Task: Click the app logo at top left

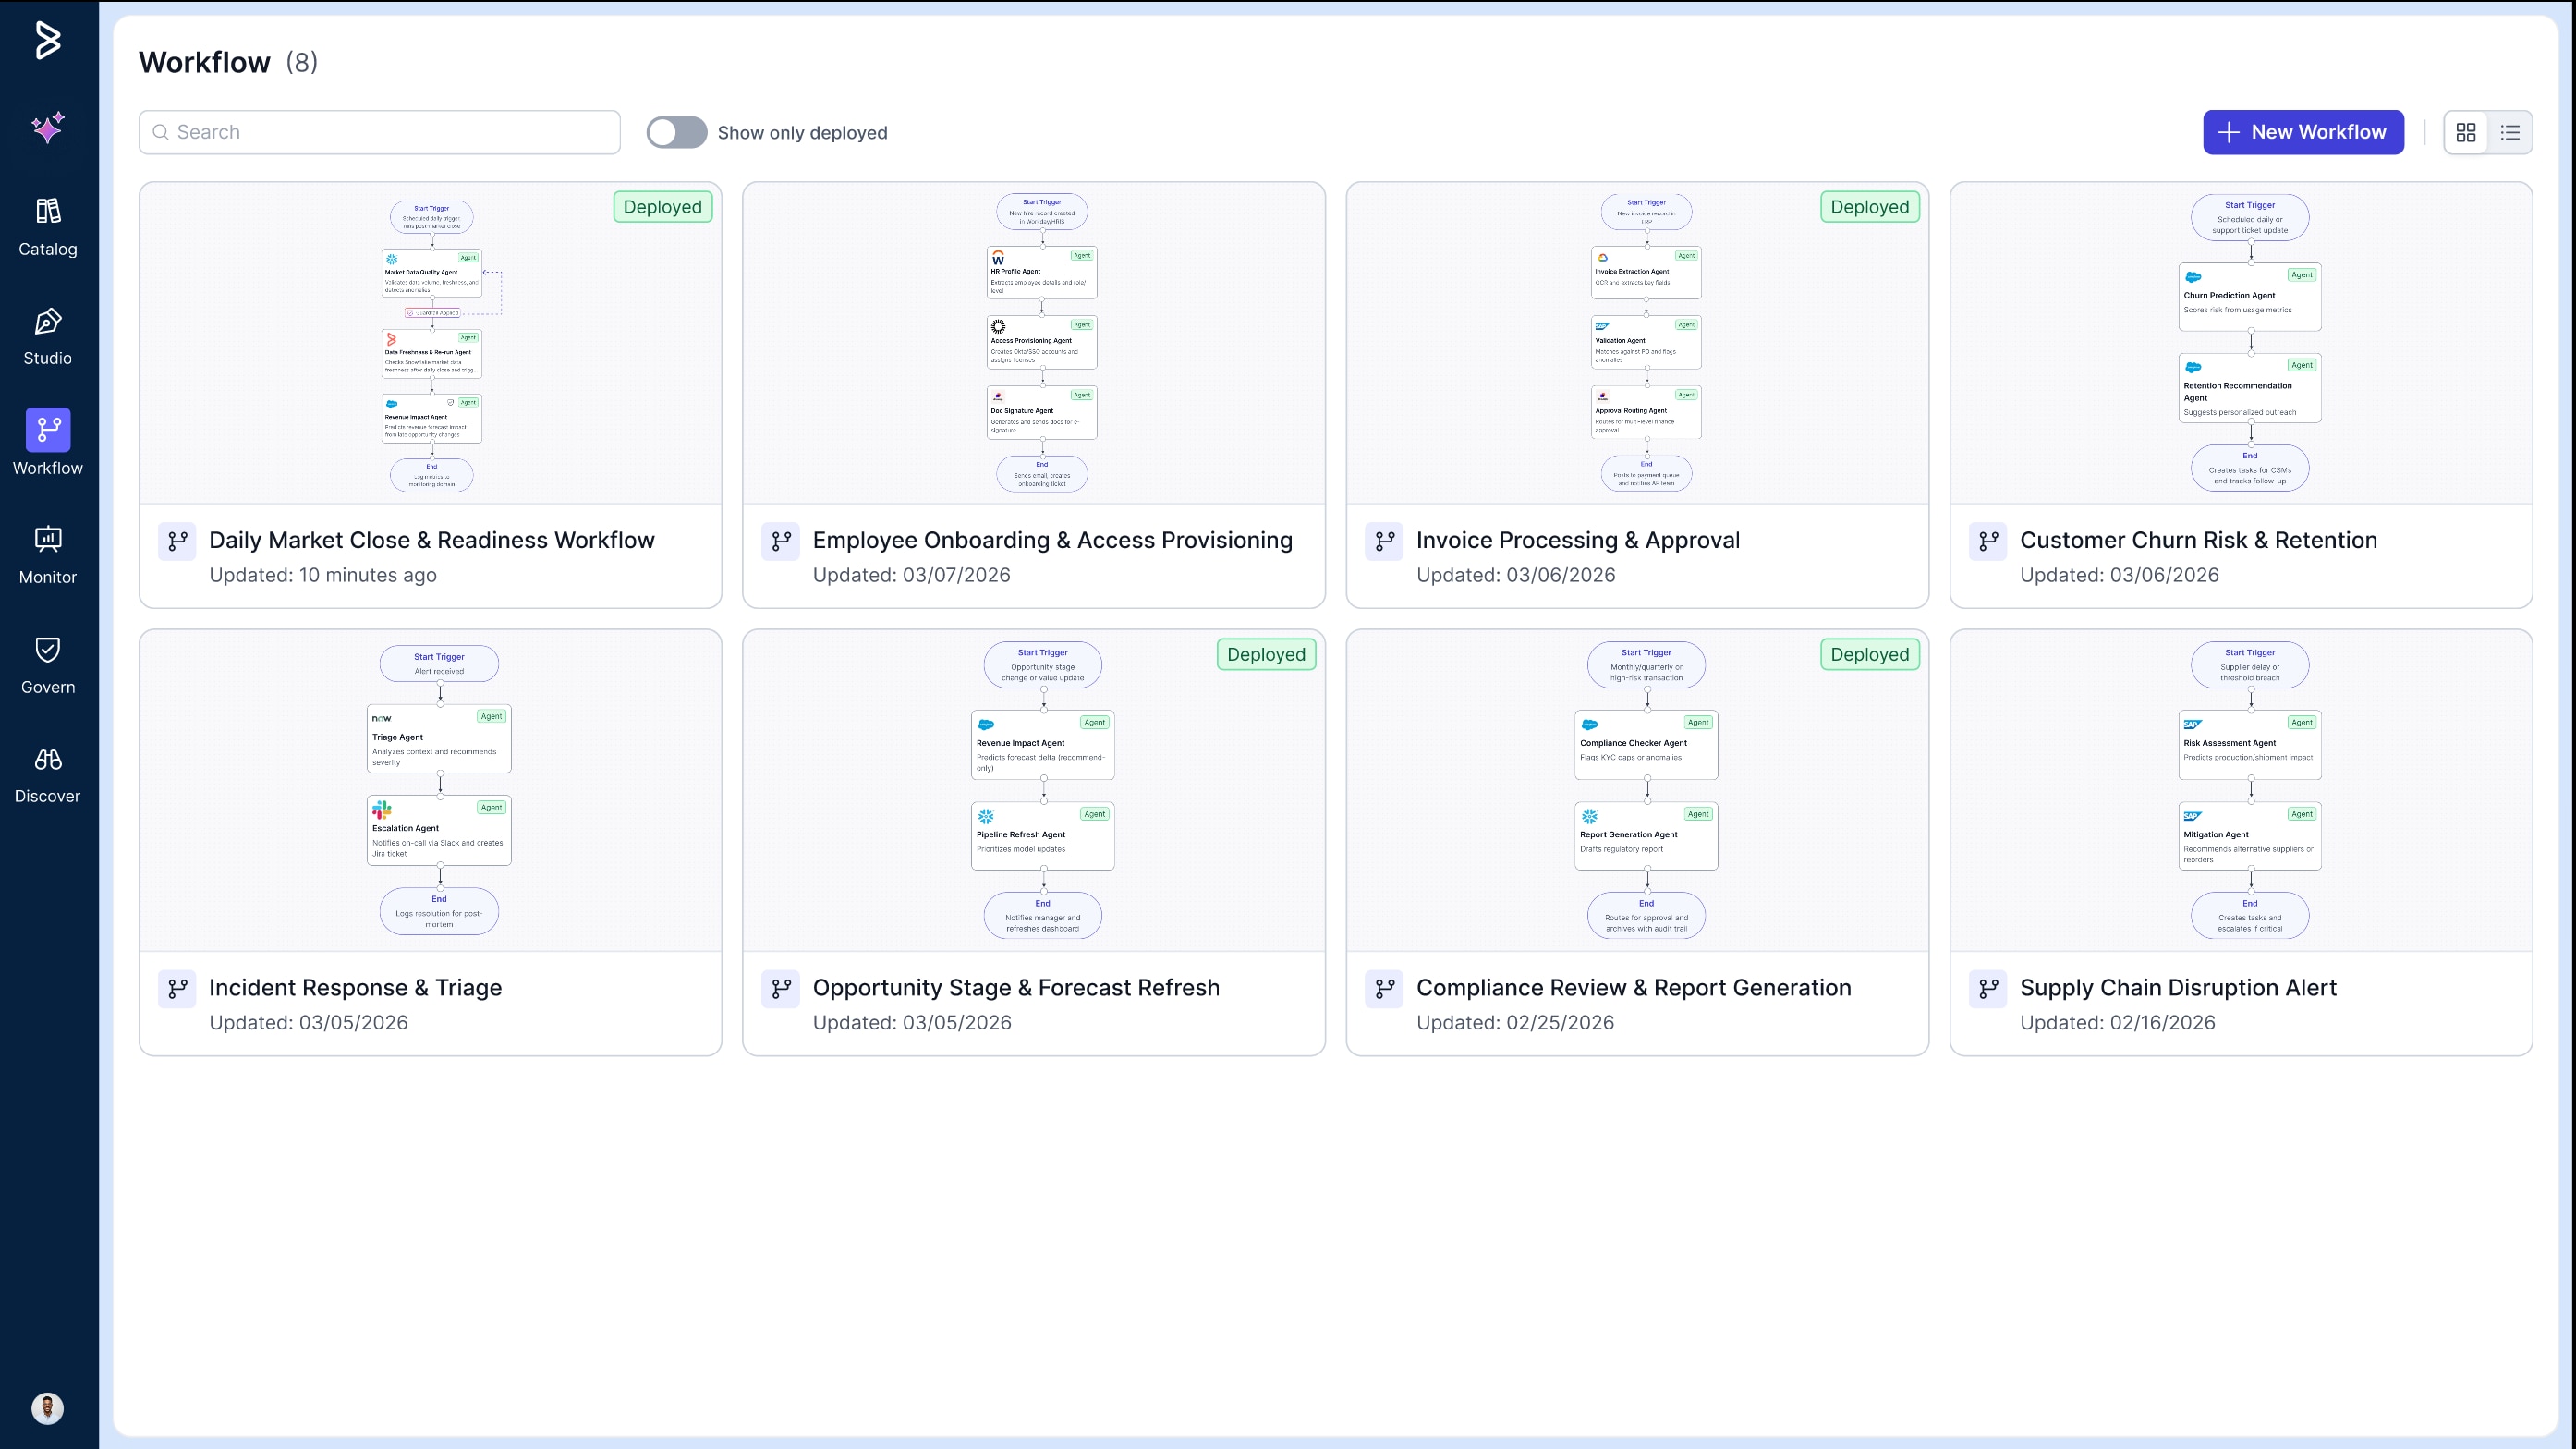Action: (47, 40)
